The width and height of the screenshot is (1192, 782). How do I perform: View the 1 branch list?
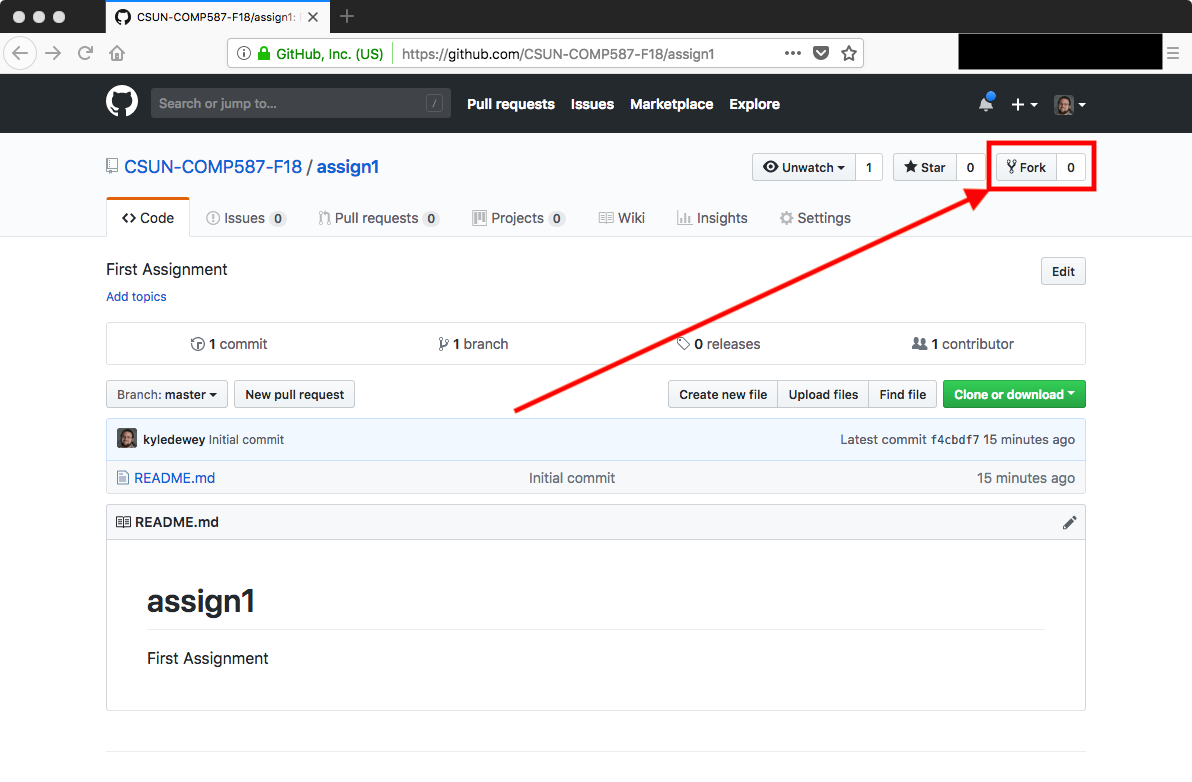(x=473, y=344)
